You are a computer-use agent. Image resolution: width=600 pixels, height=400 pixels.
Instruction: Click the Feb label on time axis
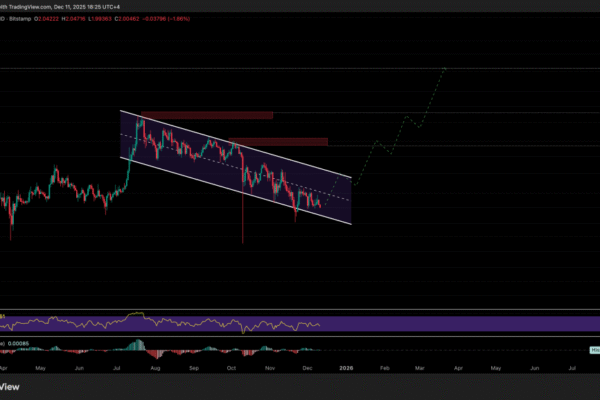click(383, 368)
